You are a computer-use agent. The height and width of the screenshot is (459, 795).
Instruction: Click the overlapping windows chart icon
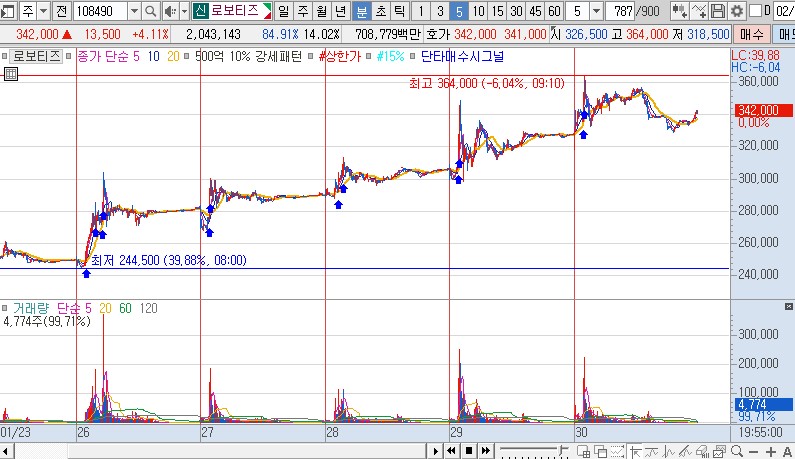coord(600,451)
